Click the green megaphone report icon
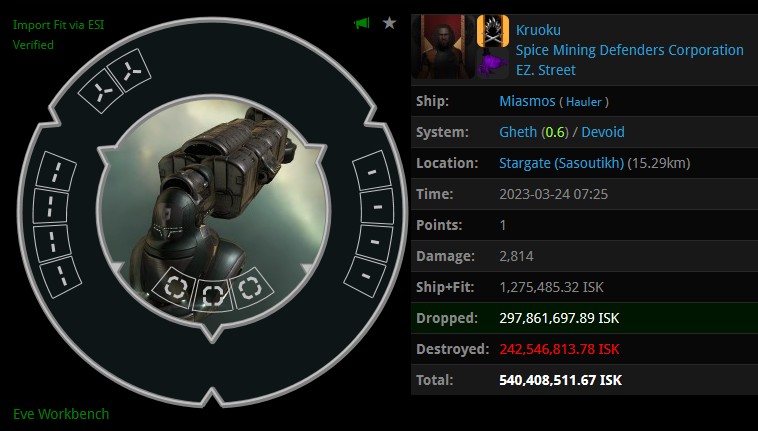758x431 pixels. tap(362, 23)
